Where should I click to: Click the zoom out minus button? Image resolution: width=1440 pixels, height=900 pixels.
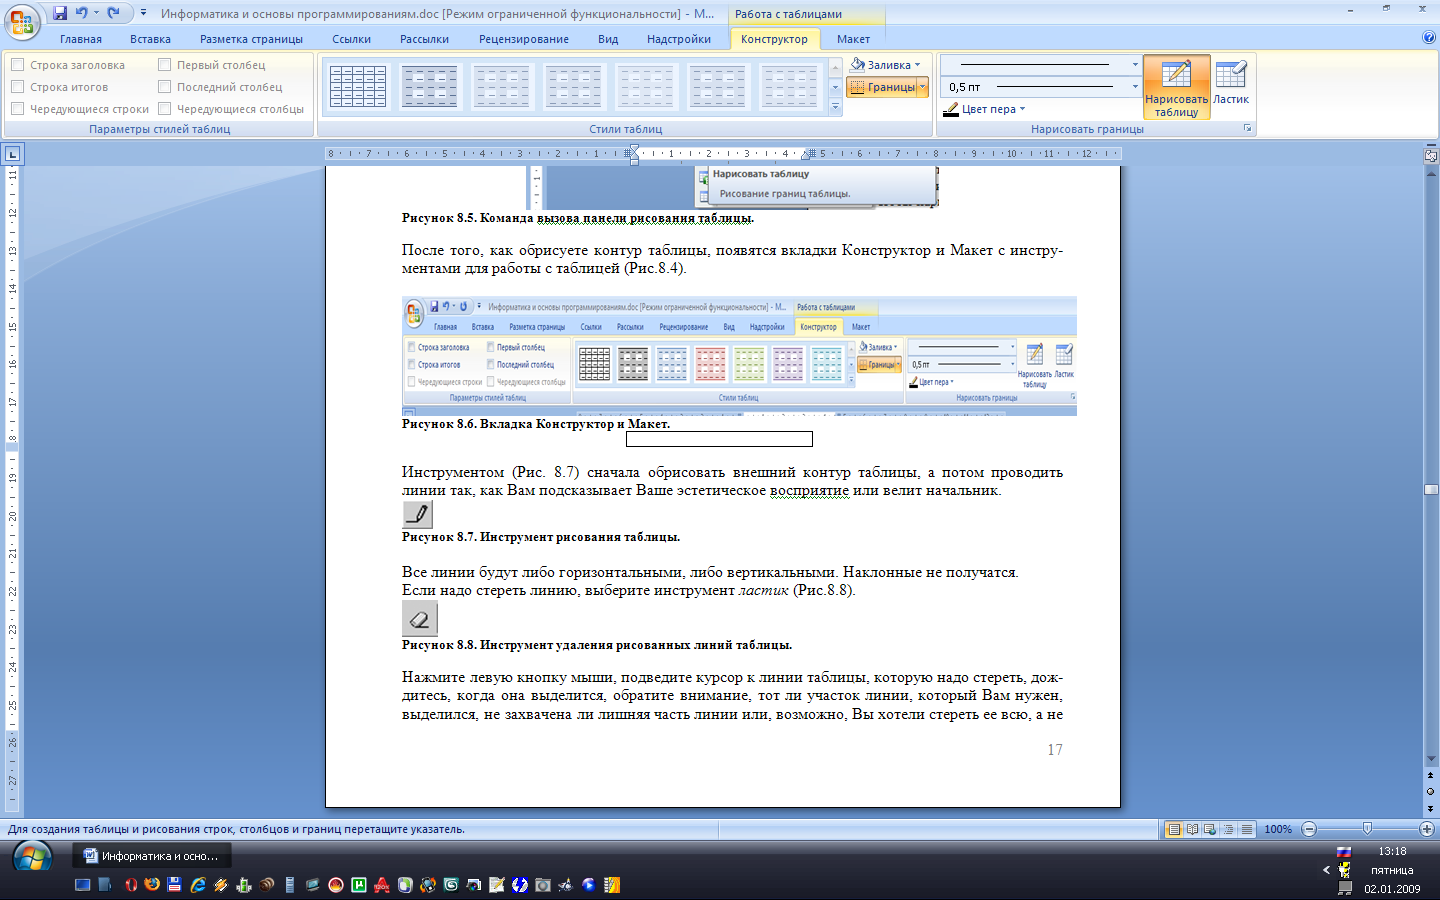pos(1309,829)
